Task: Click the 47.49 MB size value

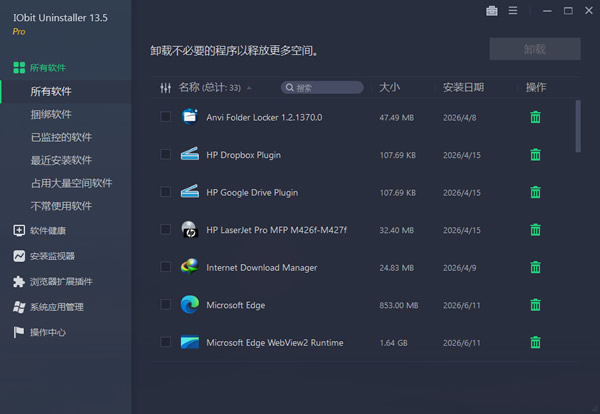Action: (x=396, y=118)
